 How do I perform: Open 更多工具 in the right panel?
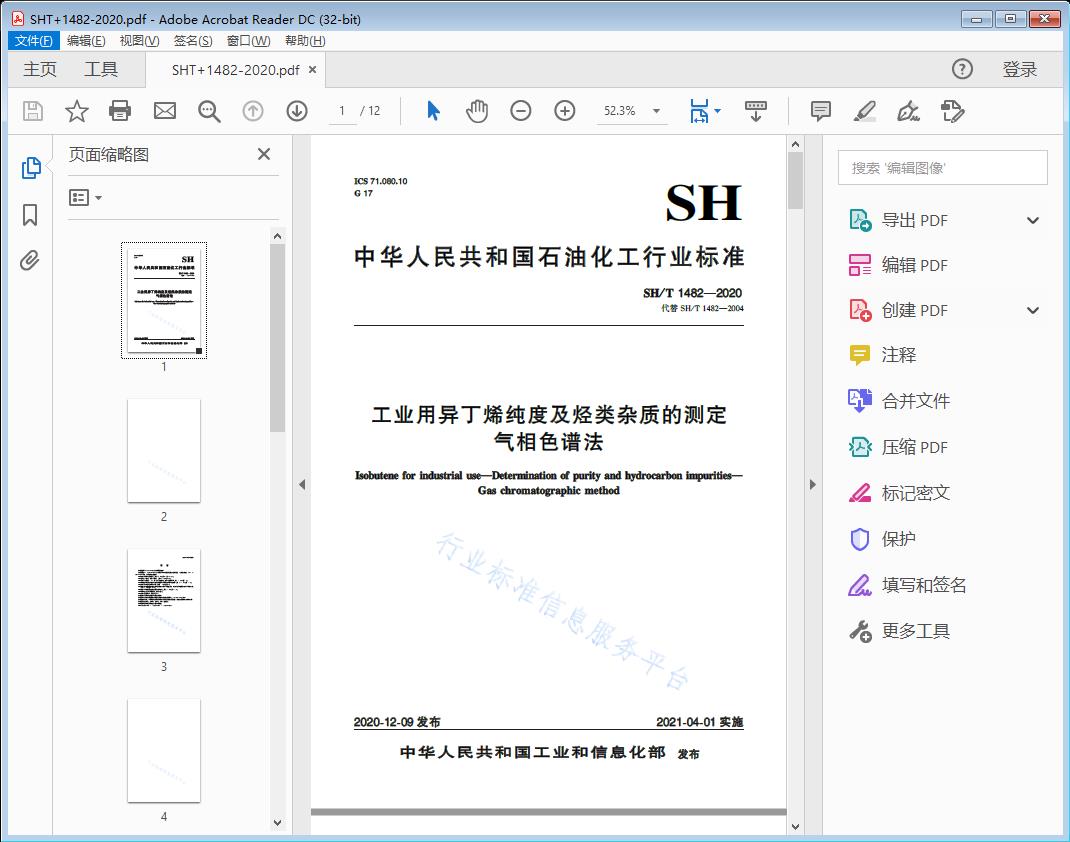point(916,631)
